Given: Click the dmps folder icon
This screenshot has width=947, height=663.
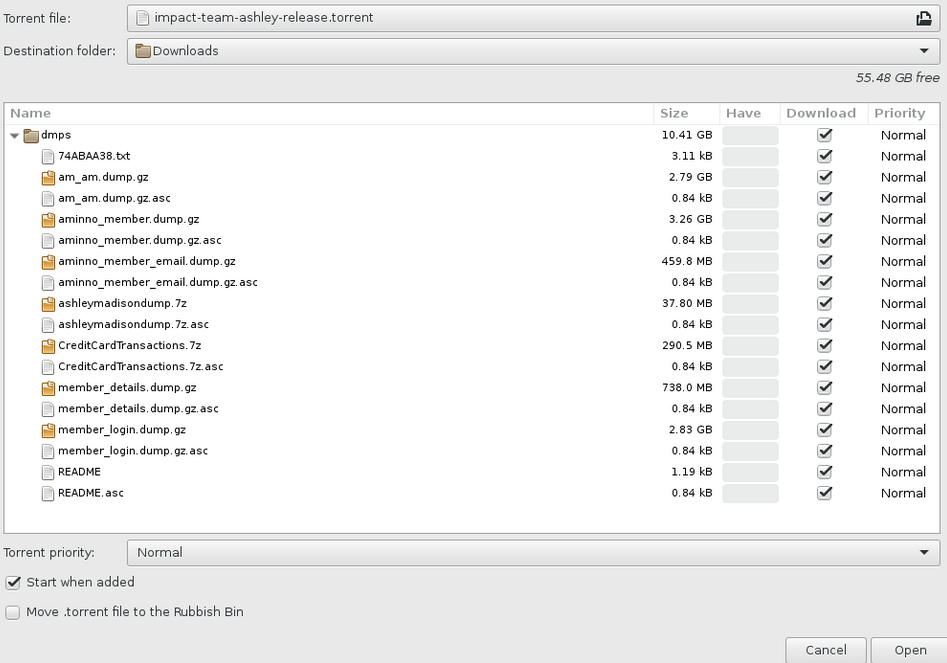Looking at the screenshot, I should point(31,135).
